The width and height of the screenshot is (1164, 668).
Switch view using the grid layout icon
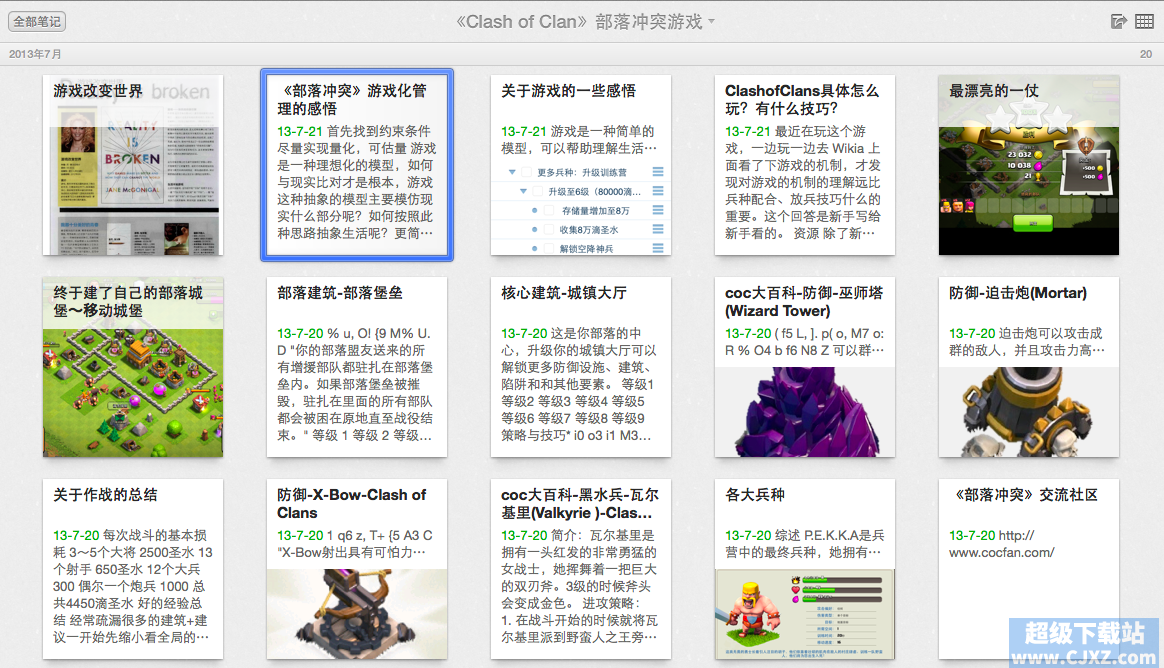[x=1145, y=22]
